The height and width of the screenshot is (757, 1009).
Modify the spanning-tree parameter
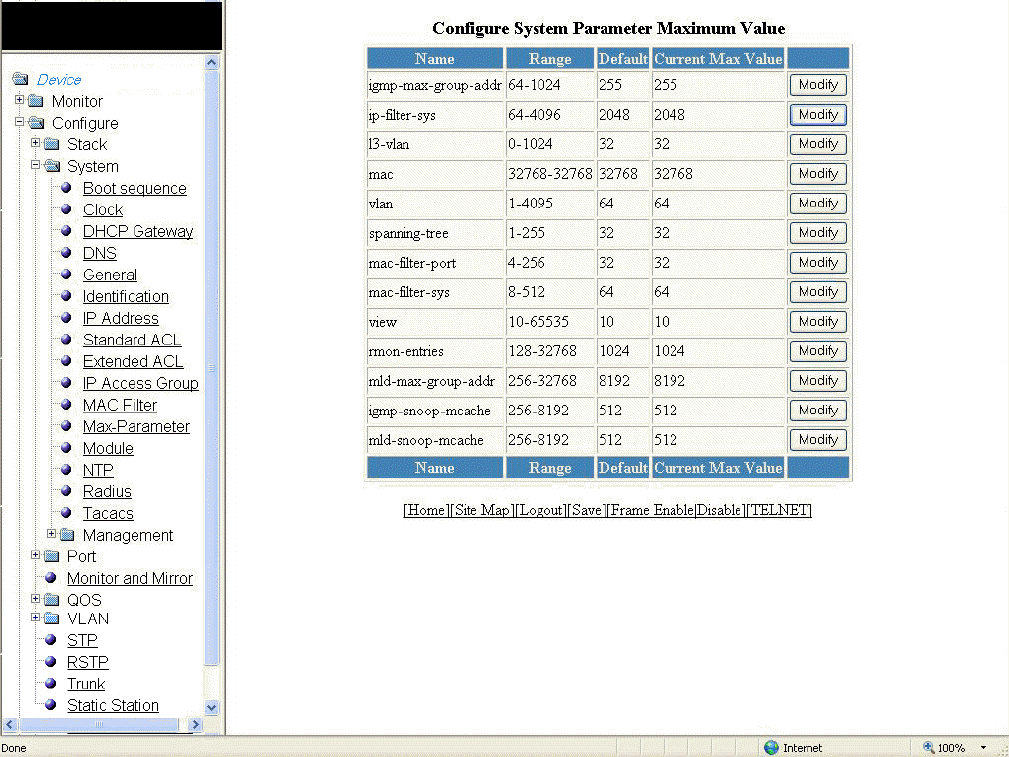click(x=818, y=233)
